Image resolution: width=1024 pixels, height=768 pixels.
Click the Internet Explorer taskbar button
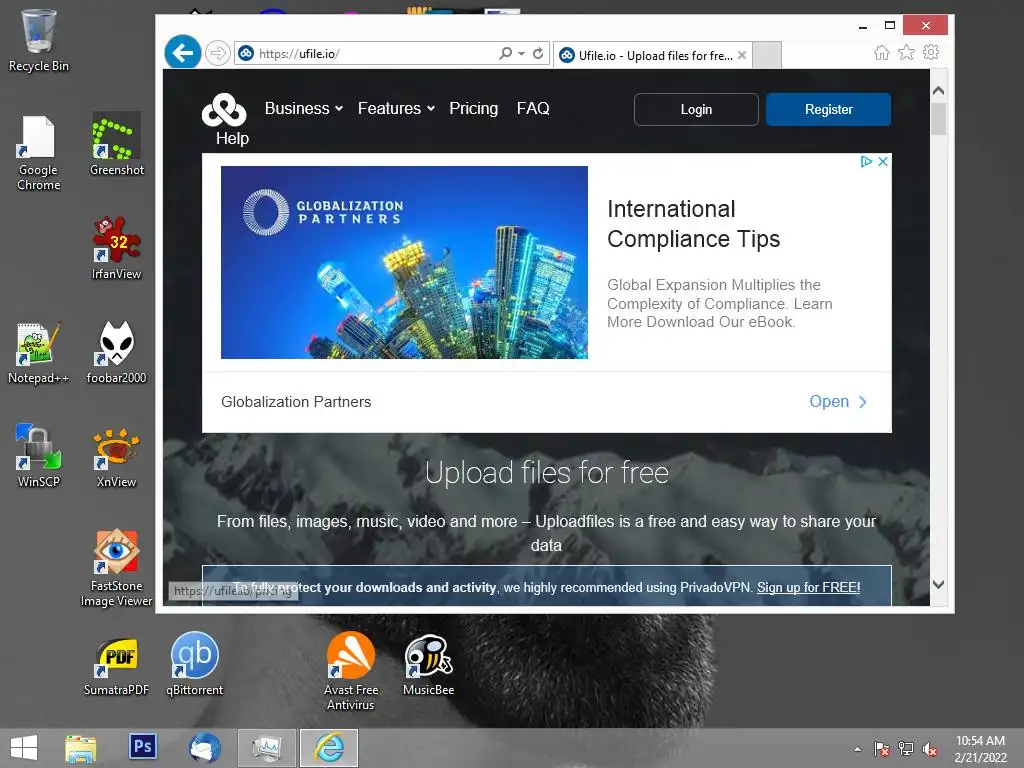point(328,748)
